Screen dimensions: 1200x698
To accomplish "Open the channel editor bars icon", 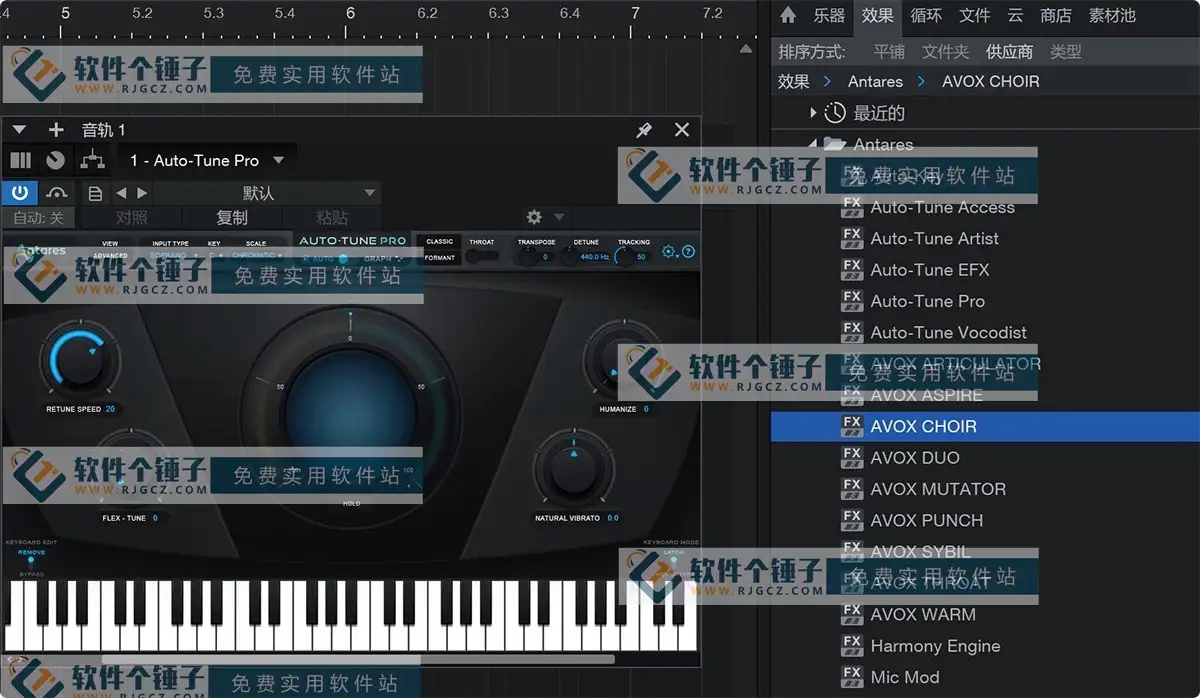I will 21,160.
